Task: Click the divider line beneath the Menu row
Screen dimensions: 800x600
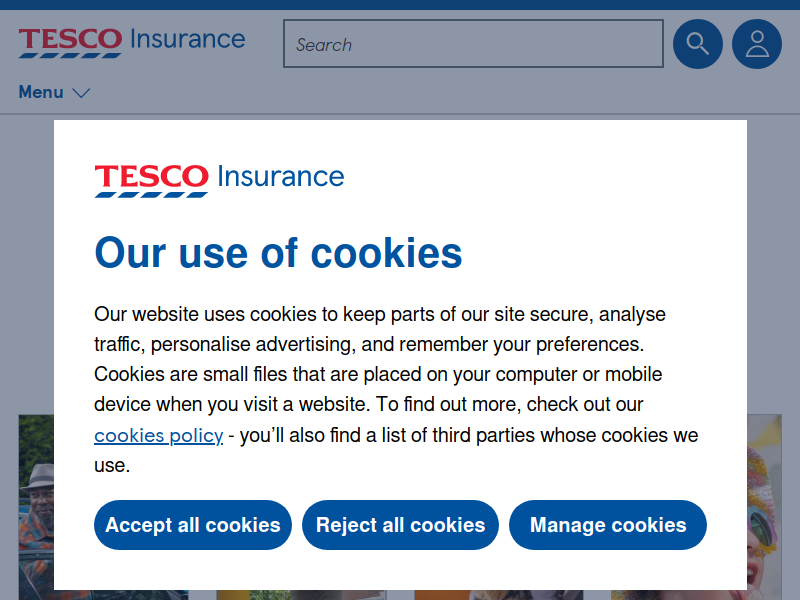Action: 400,114
